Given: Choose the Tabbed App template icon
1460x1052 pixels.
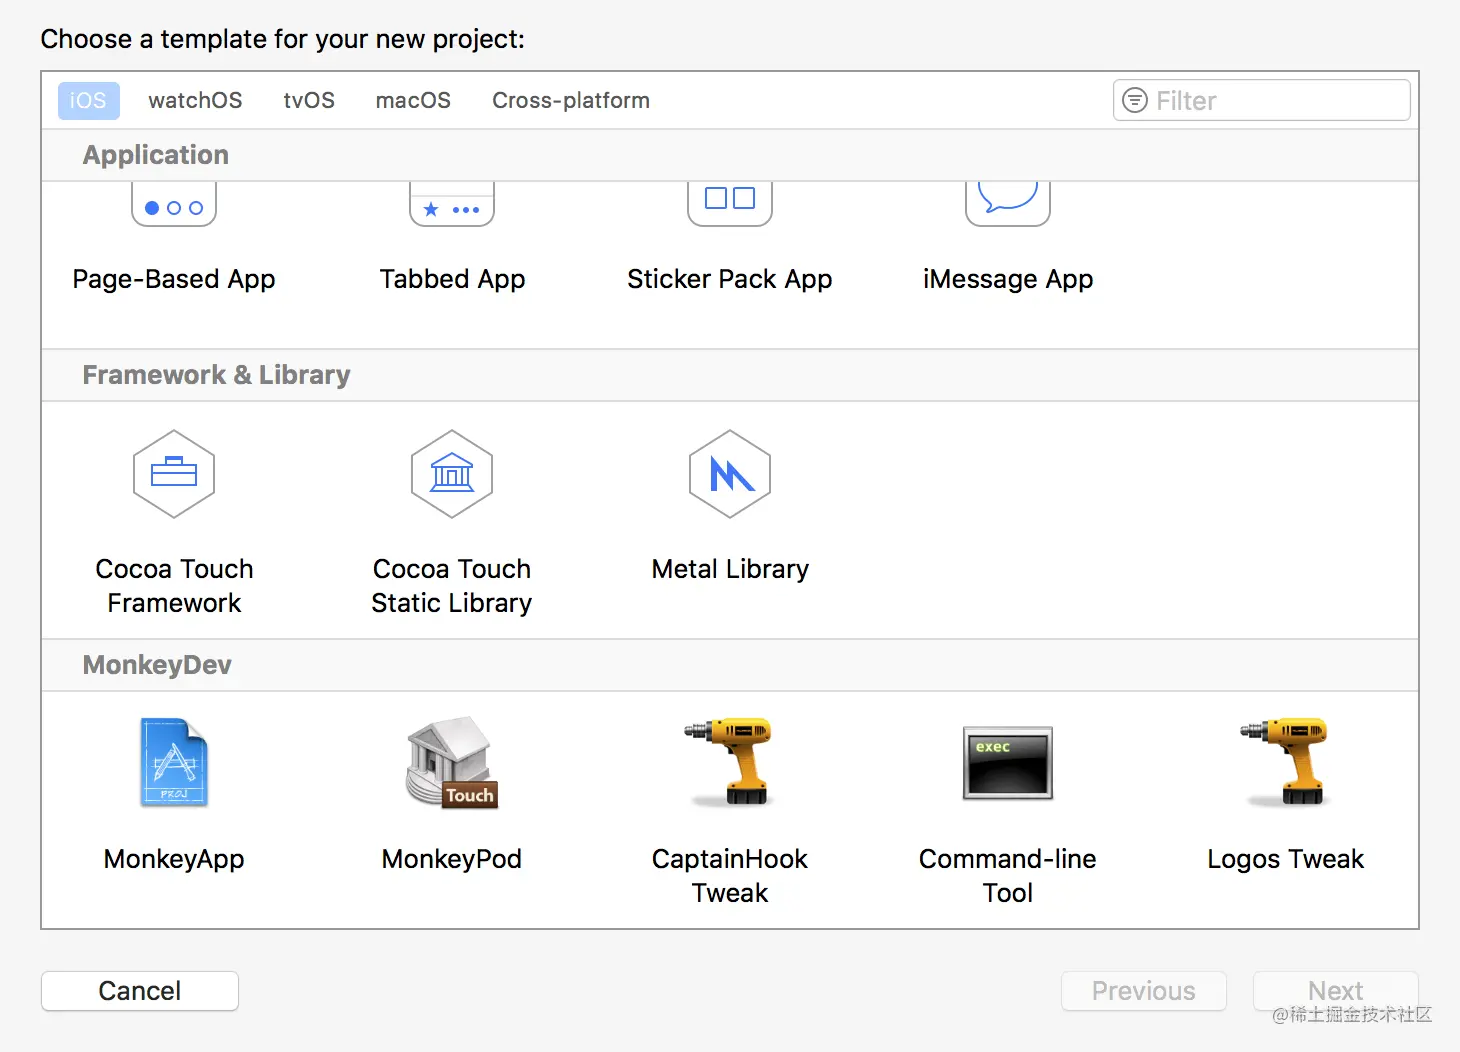Looking at the screenshot, I should pos(452,205).
